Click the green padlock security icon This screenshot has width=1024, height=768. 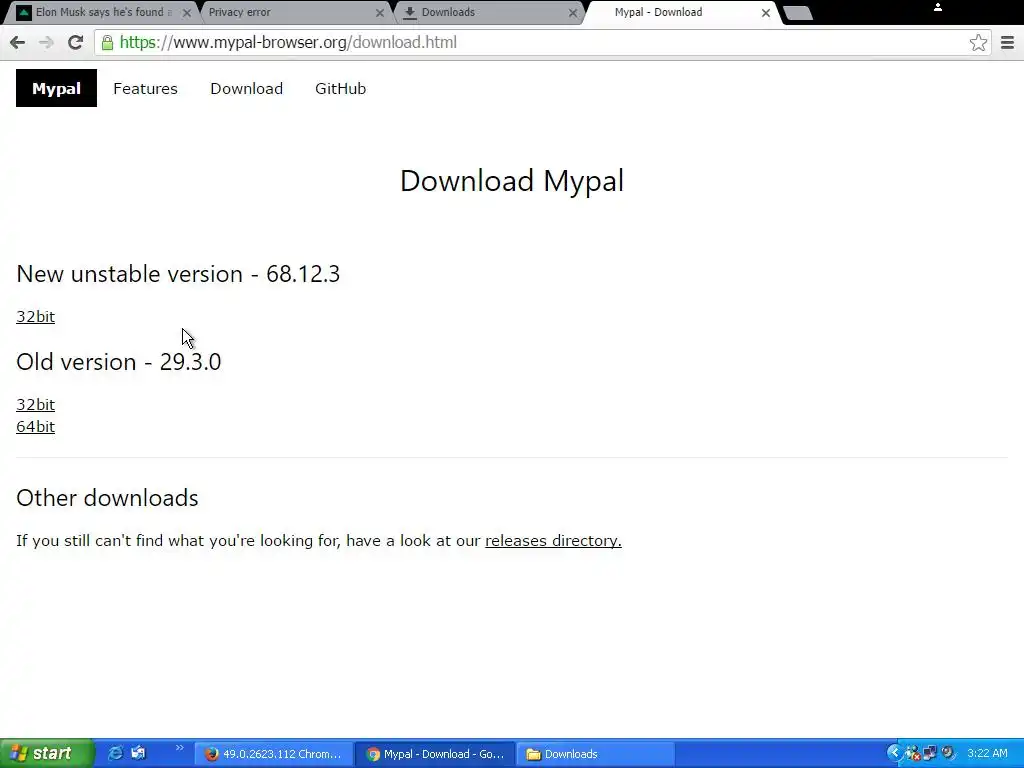pyautogui.click(x=107, y=42)
